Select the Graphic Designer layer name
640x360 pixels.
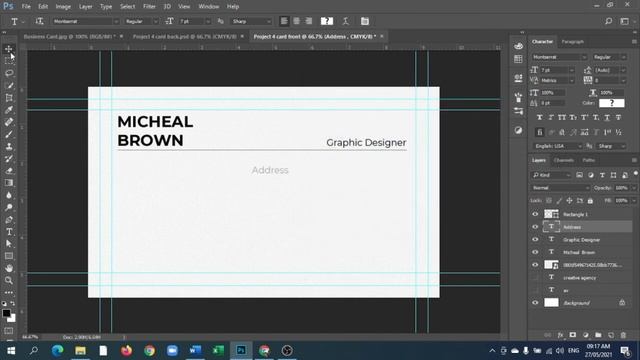coord(581,240)
